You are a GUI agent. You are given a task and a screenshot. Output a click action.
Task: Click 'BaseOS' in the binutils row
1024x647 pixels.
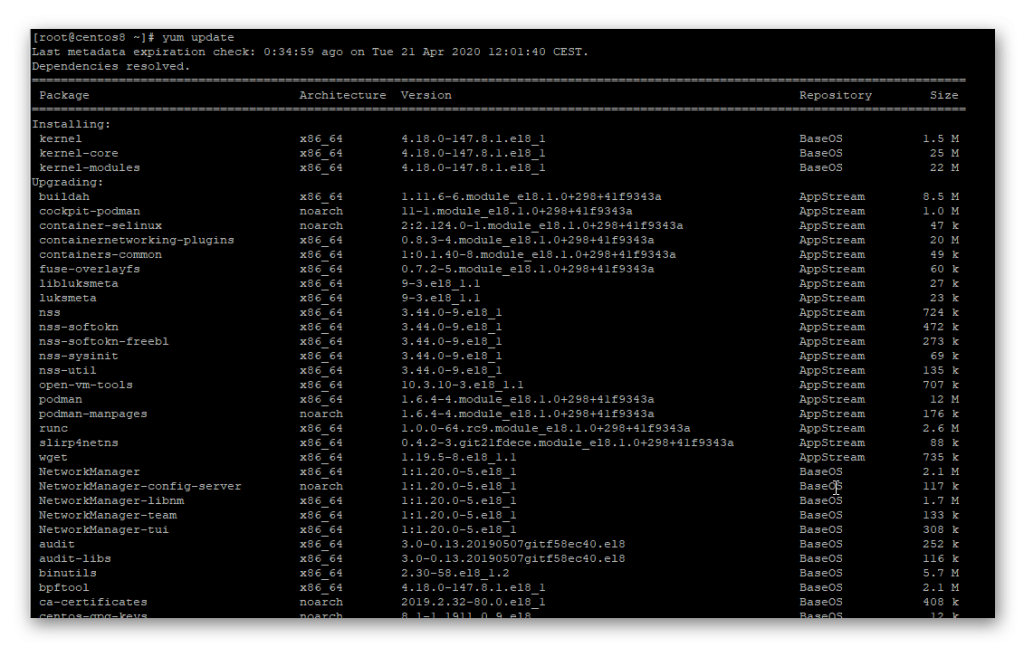[x=821, y=573]
